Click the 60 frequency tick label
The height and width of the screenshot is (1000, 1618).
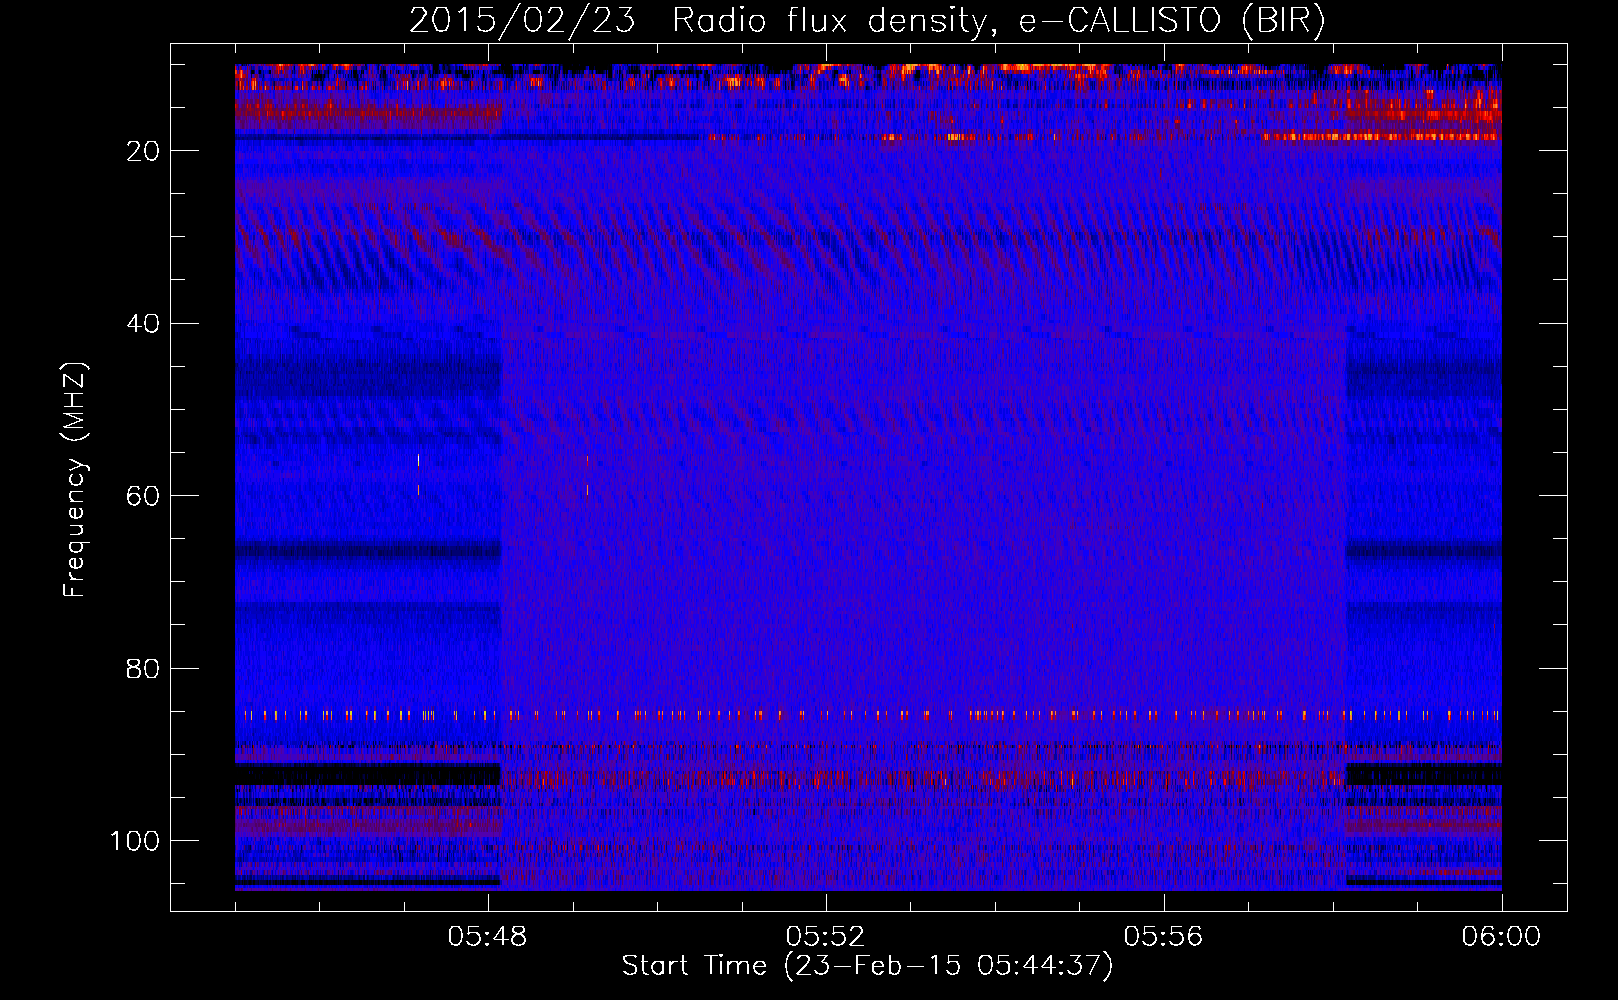click(x=144, y=496)
